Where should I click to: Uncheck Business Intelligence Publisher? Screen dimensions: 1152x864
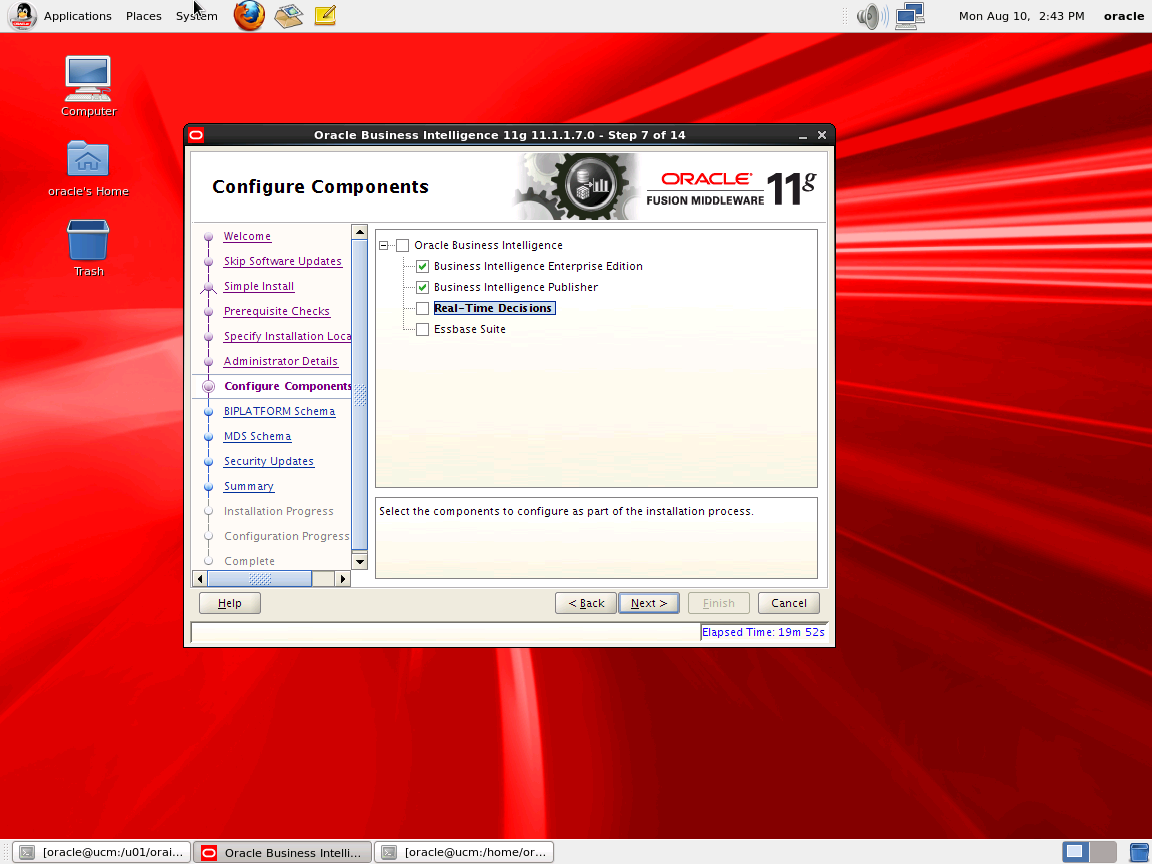coord(422,287)
